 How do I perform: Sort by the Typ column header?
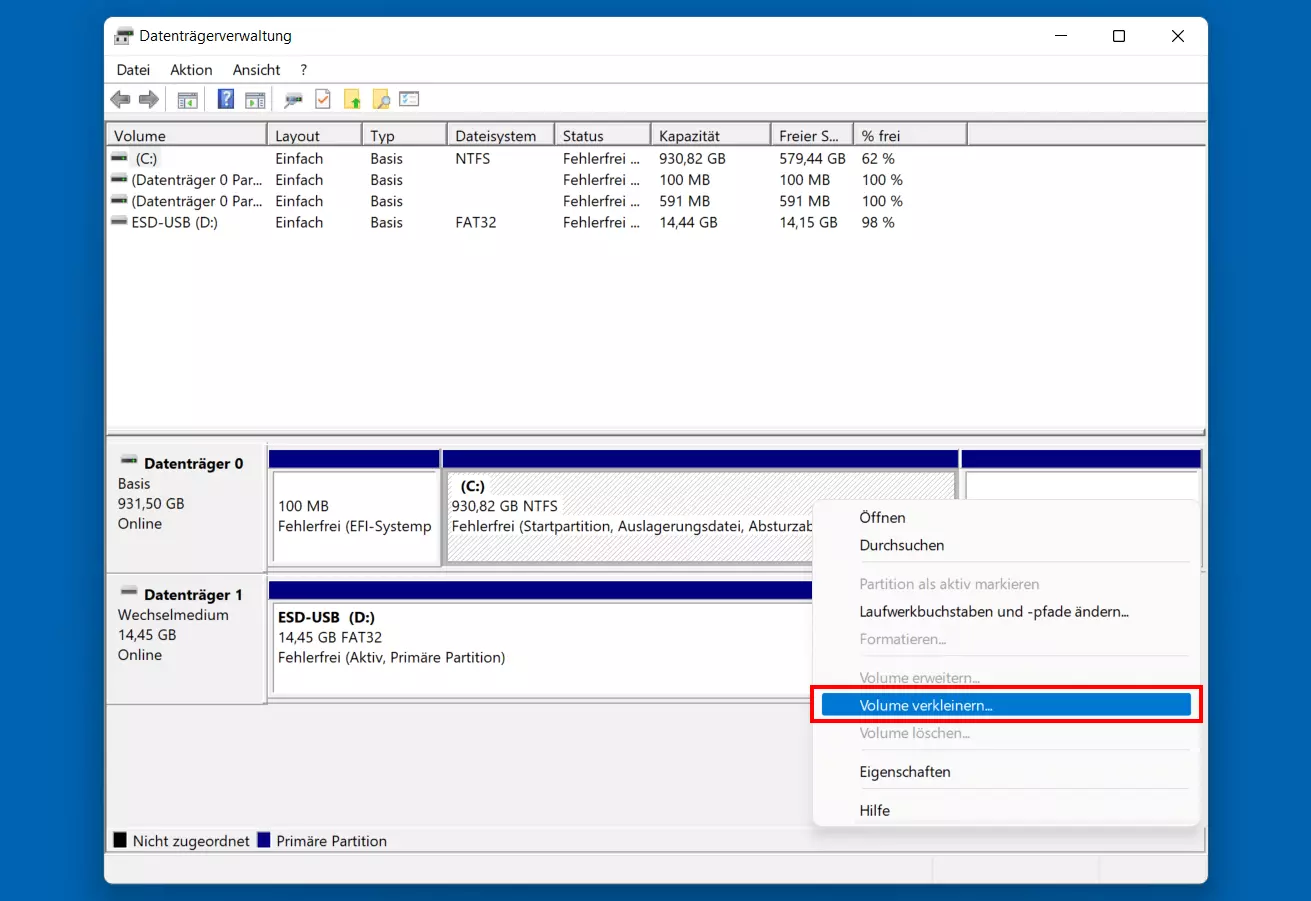[x=404, y=136]
